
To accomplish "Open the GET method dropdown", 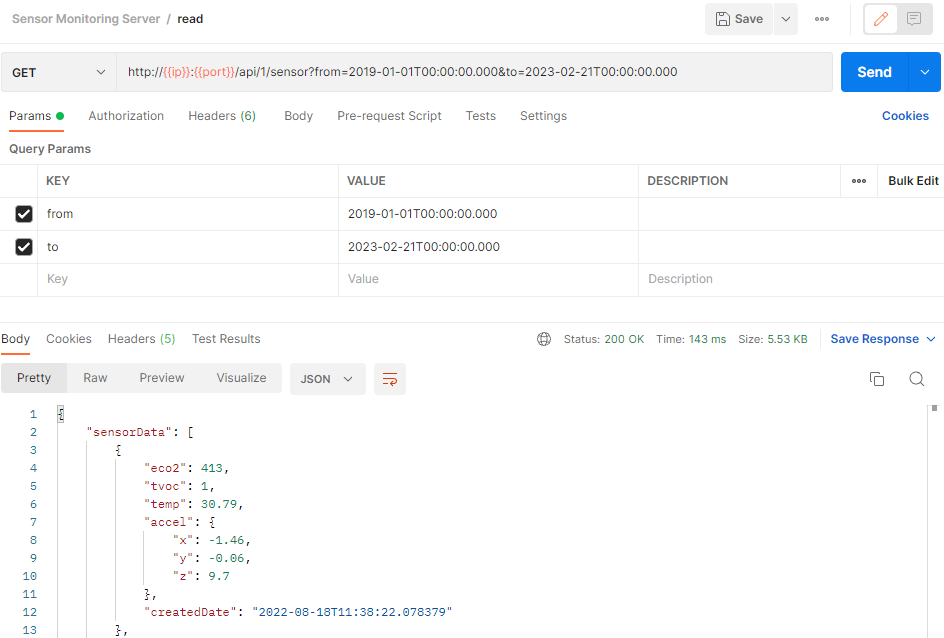I will pyautogui.click(x=58, y=72).
